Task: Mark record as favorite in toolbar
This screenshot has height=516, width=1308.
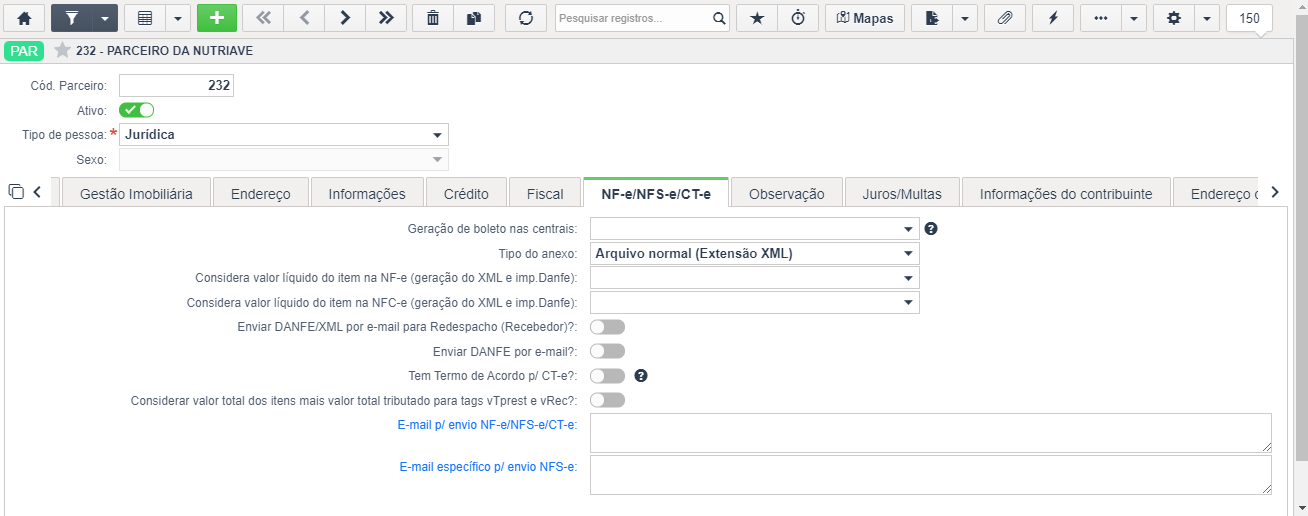Action: tap(756, 18)
